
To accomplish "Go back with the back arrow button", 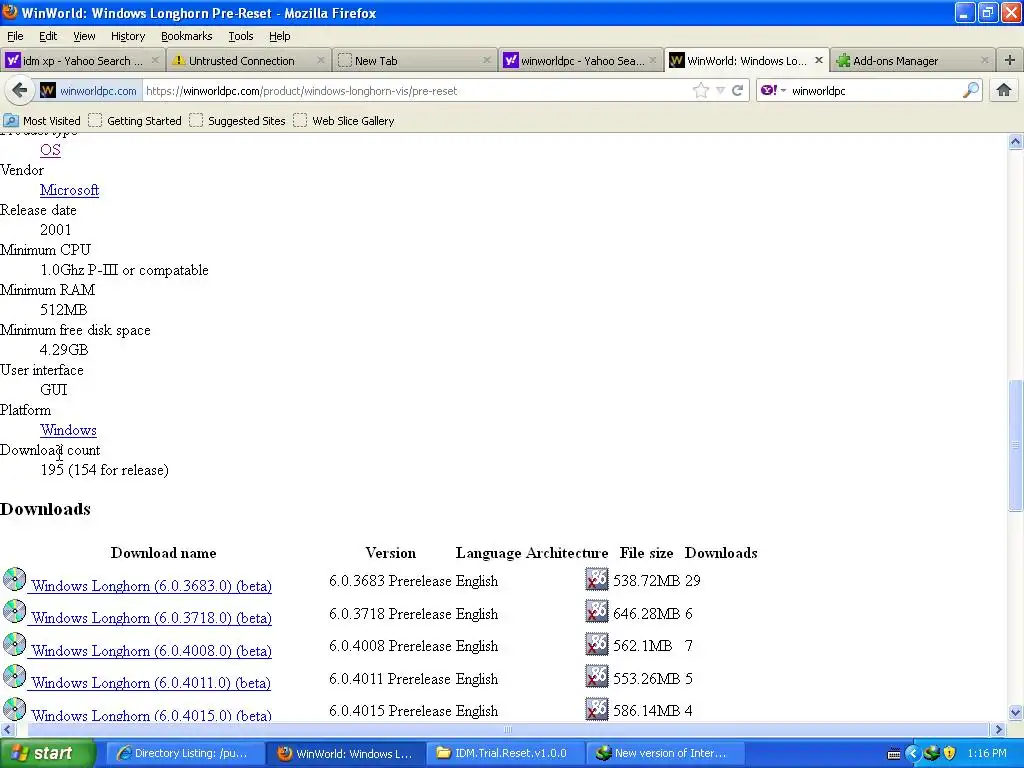I will pyautogui.click(x=19, y=90).
